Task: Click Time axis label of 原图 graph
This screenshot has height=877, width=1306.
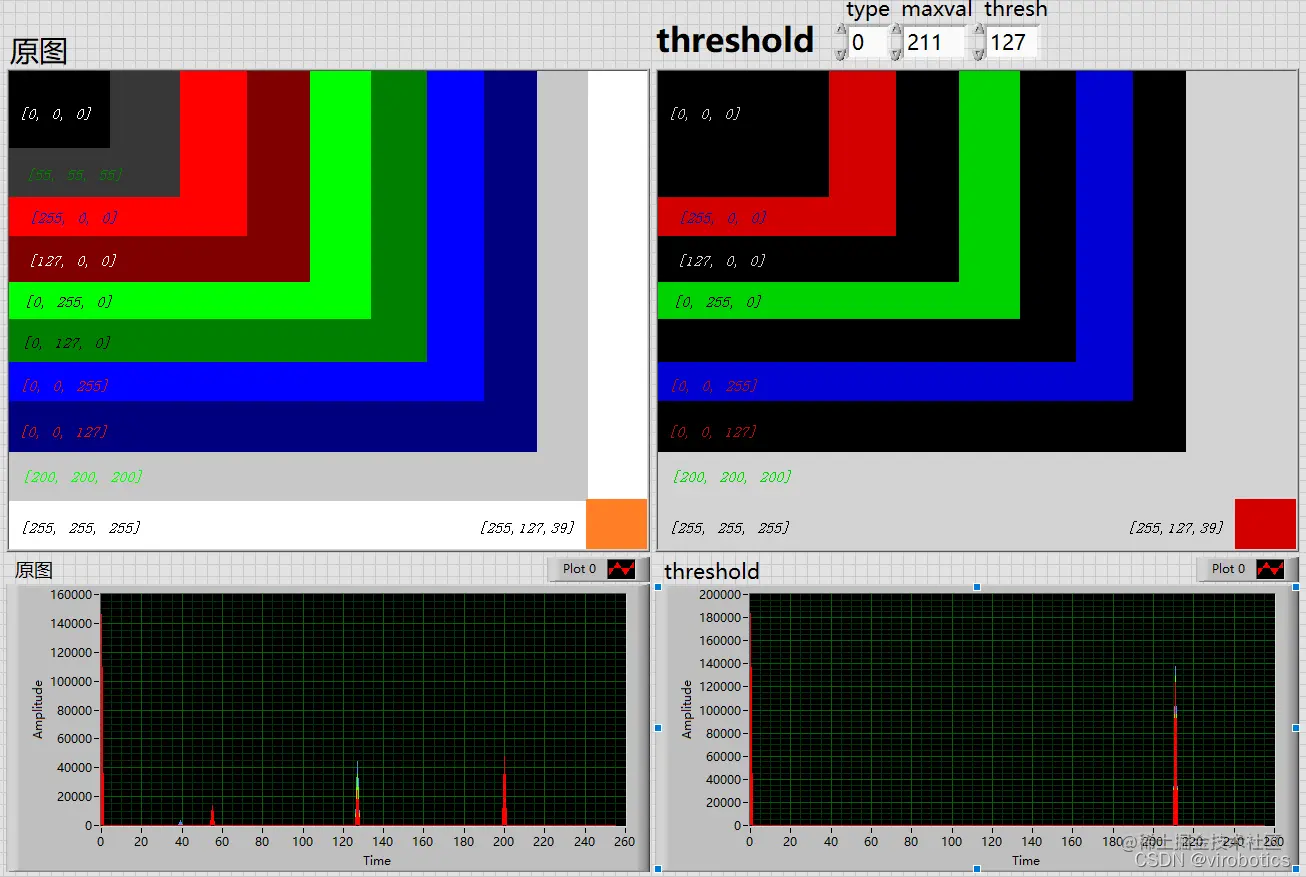Action: (377, 860)
